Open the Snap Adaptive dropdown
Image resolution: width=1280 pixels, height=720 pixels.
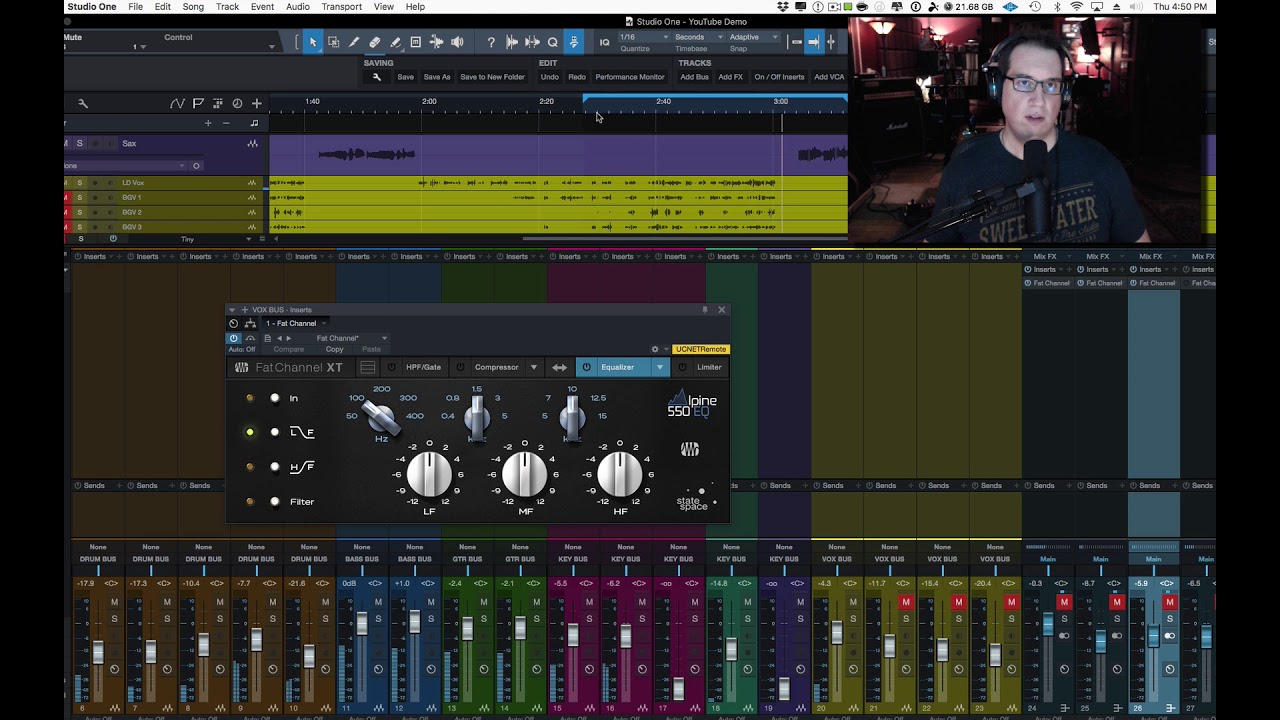[x=752, y=37]
